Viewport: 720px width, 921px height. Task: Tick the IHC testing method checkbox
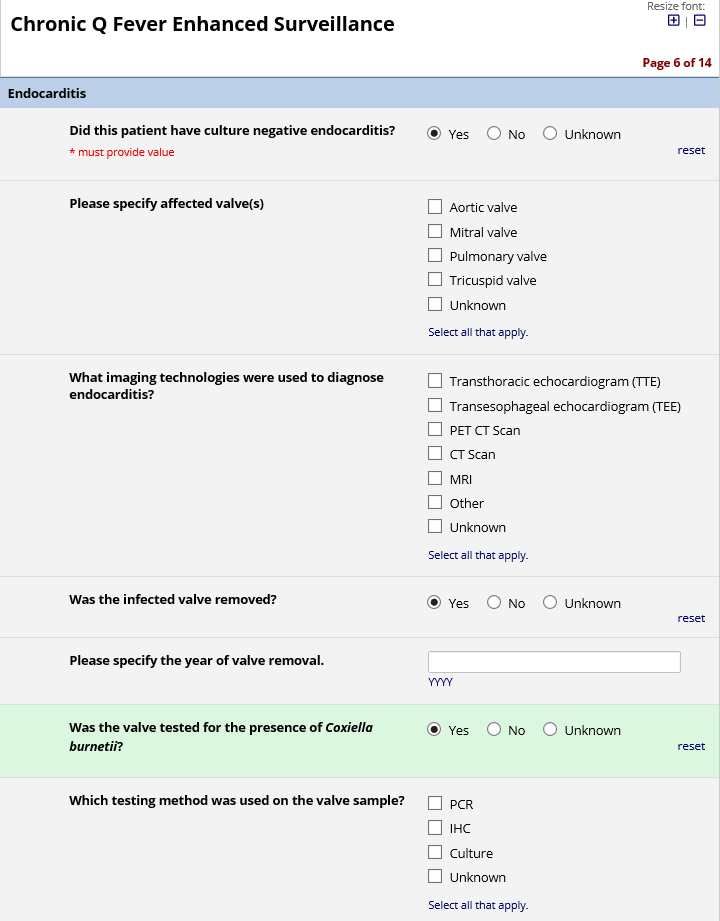point(435,828)
